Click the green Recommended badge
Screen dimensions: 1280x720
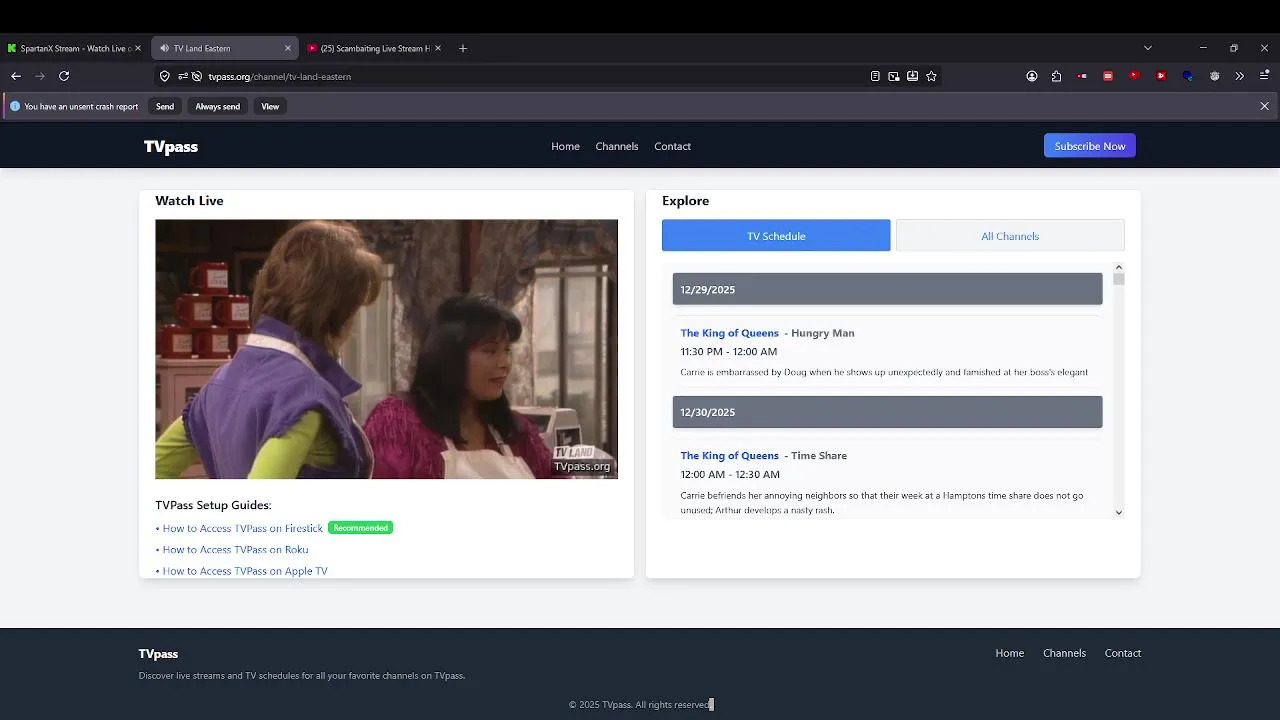(360, 528)
